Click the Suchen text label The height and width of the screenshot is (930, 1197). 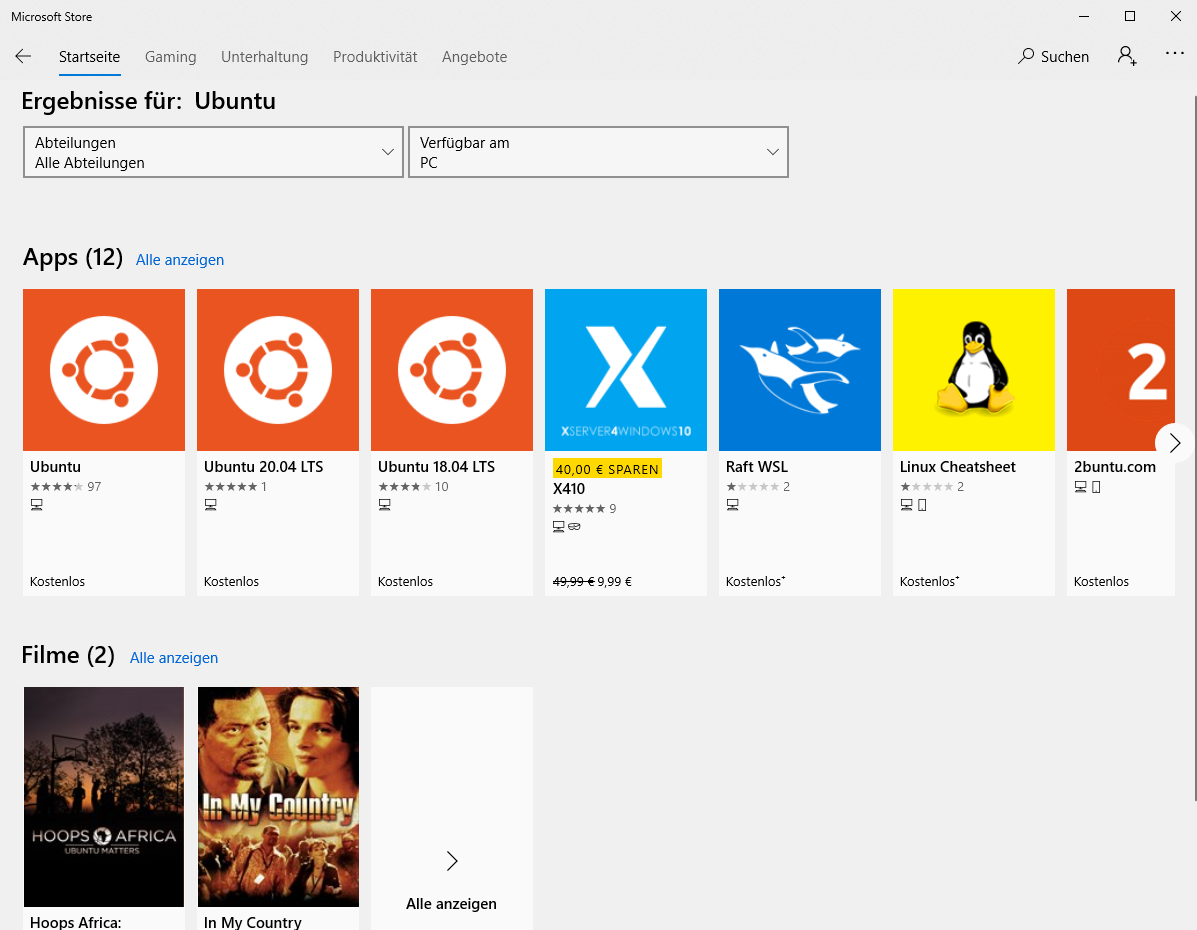tap(1065, 57)
